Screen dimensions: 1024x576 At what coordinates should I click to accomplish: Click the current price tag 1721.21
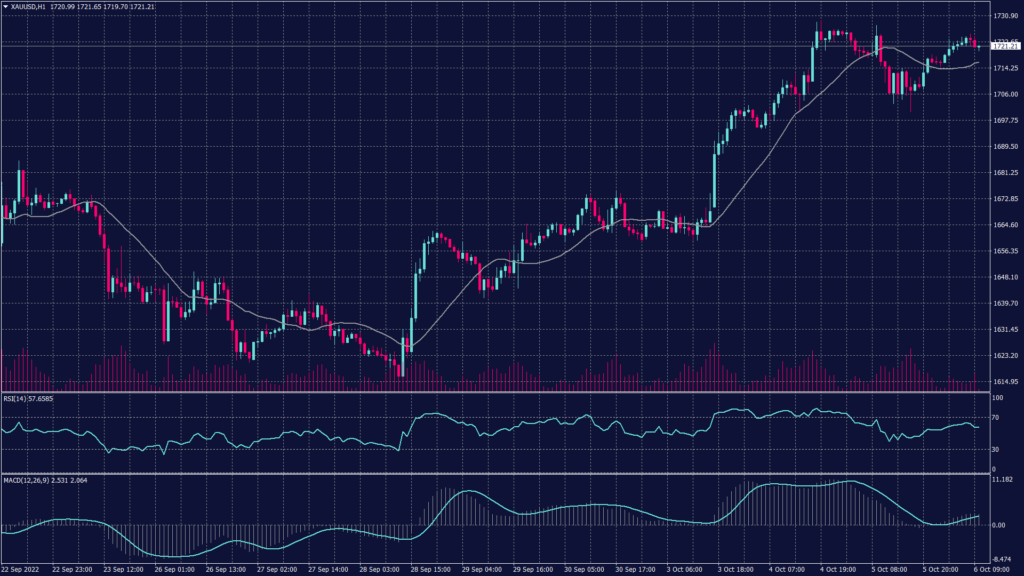(1003, 46)
